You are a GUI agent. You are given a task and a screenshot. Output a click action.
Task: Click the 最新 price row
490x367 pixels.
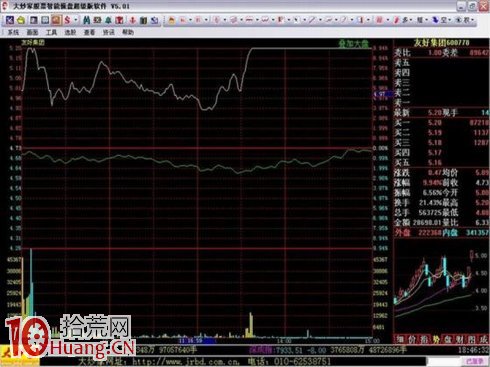click(x=441, y=113)
